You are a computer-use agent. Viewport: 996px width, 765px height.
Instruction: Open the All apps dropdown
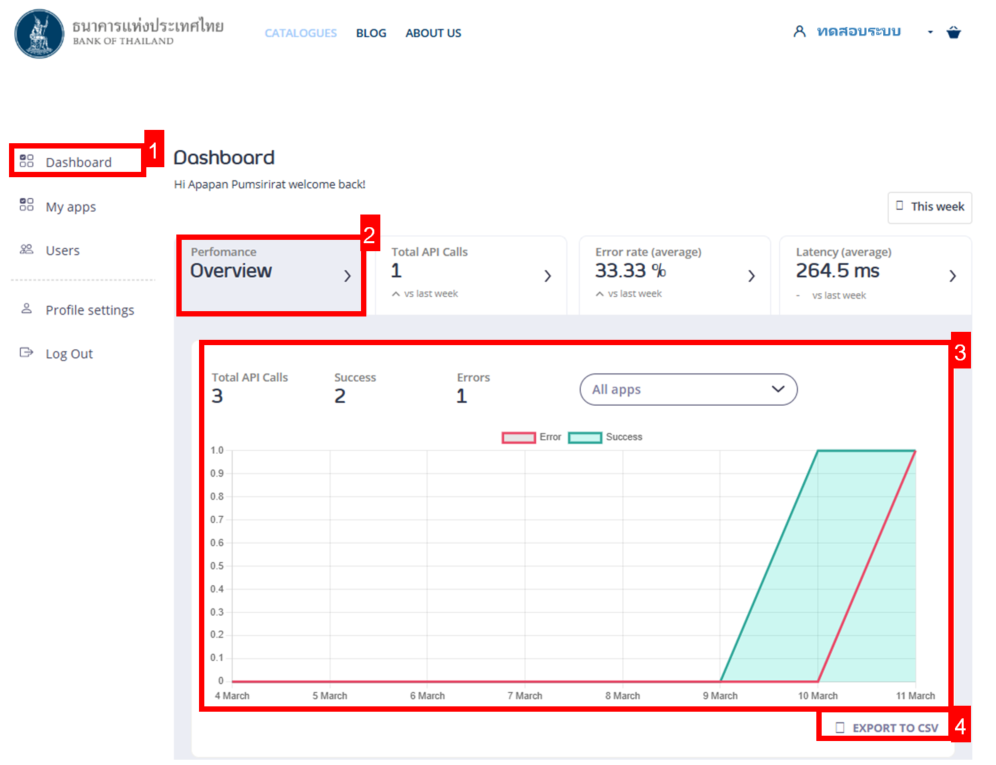[688, 389]
